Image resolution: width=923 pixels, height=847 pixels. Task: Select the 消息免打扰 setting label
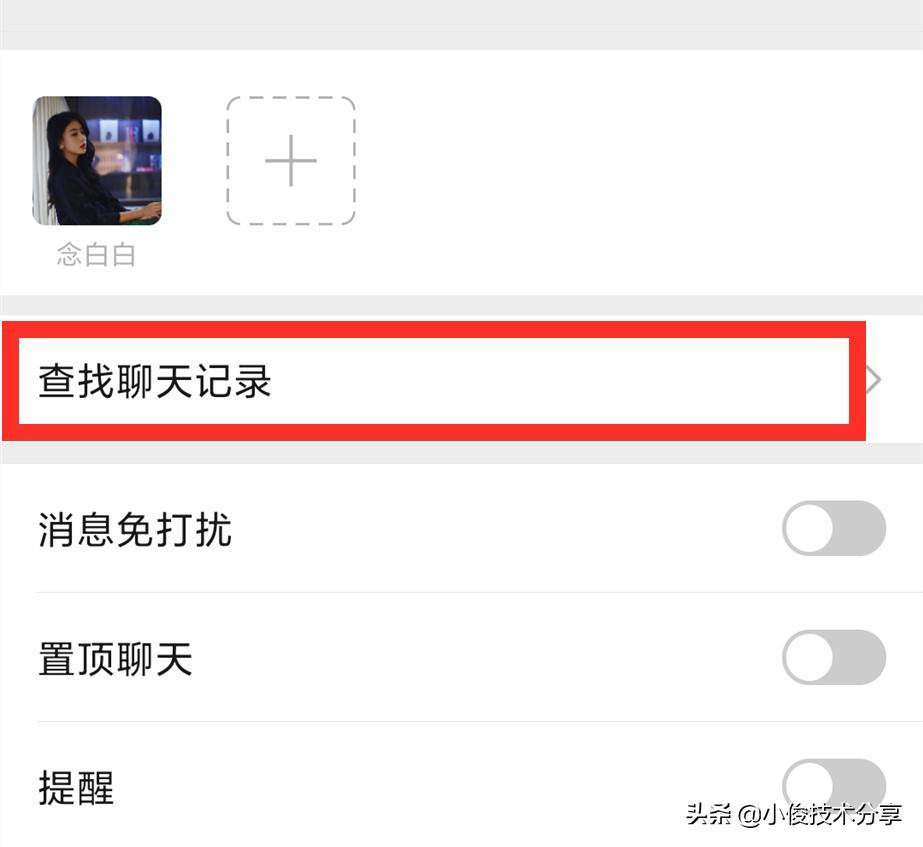point(135,529)
